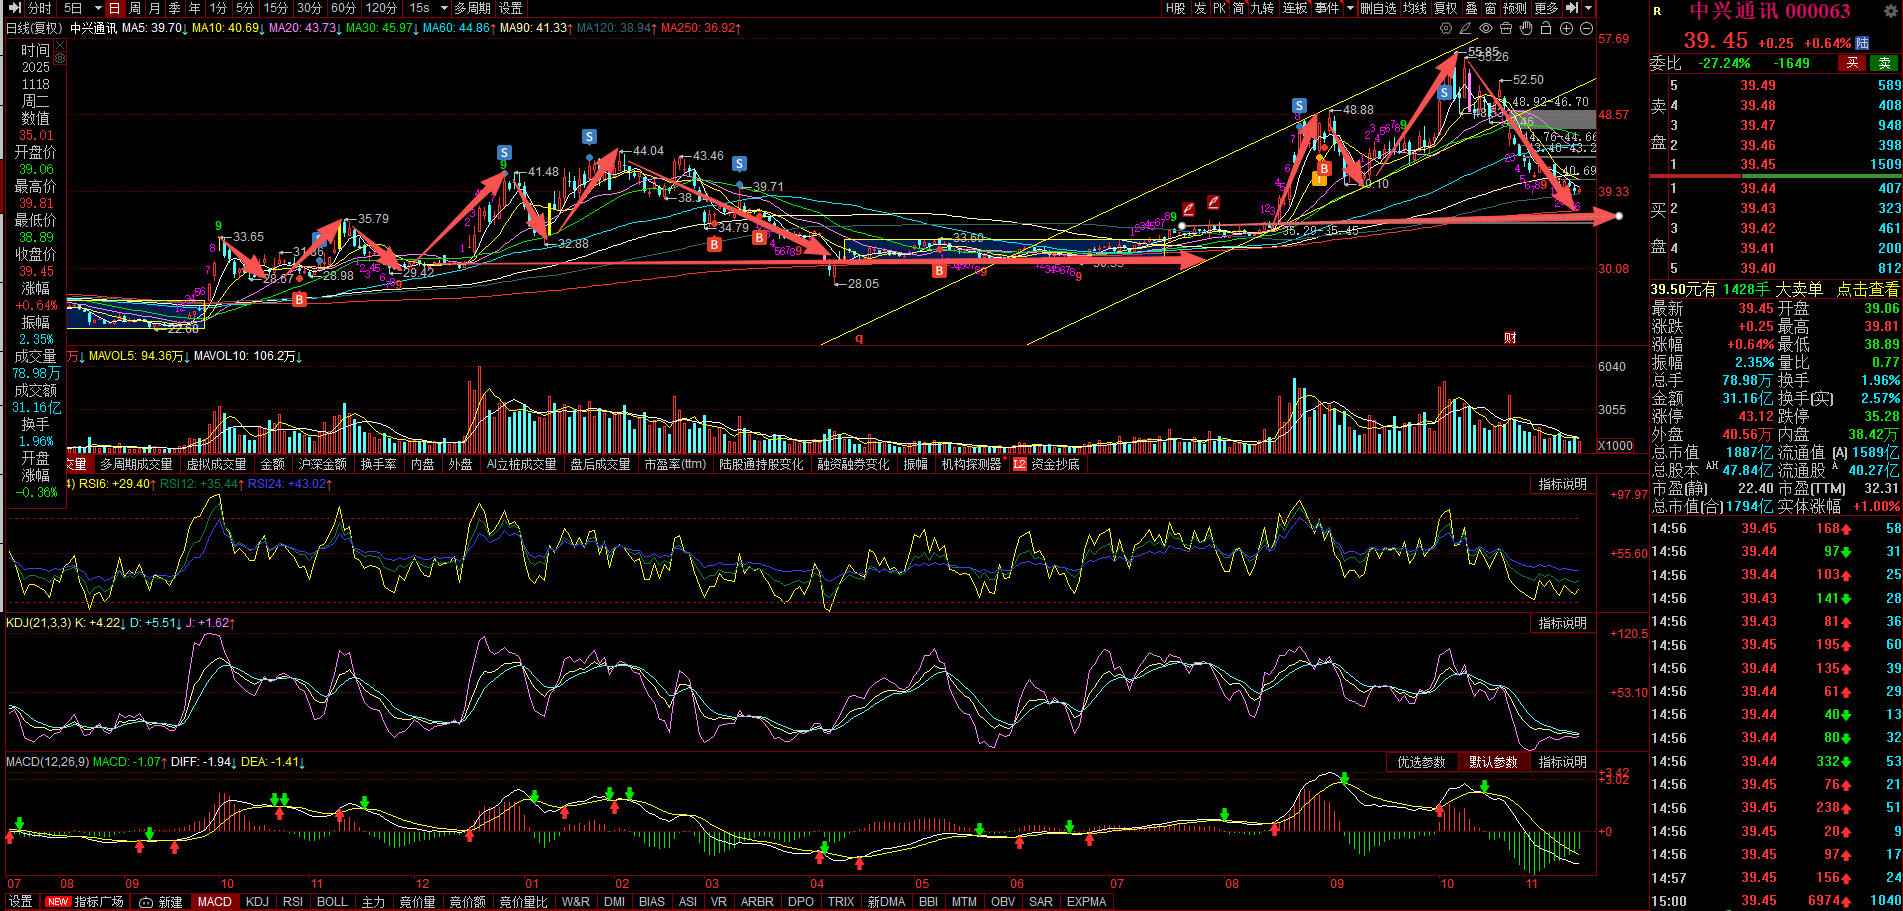This screenshot has width=1903, height=911.
Task: Select the 15分 minute period
Action: coord(275,8)
